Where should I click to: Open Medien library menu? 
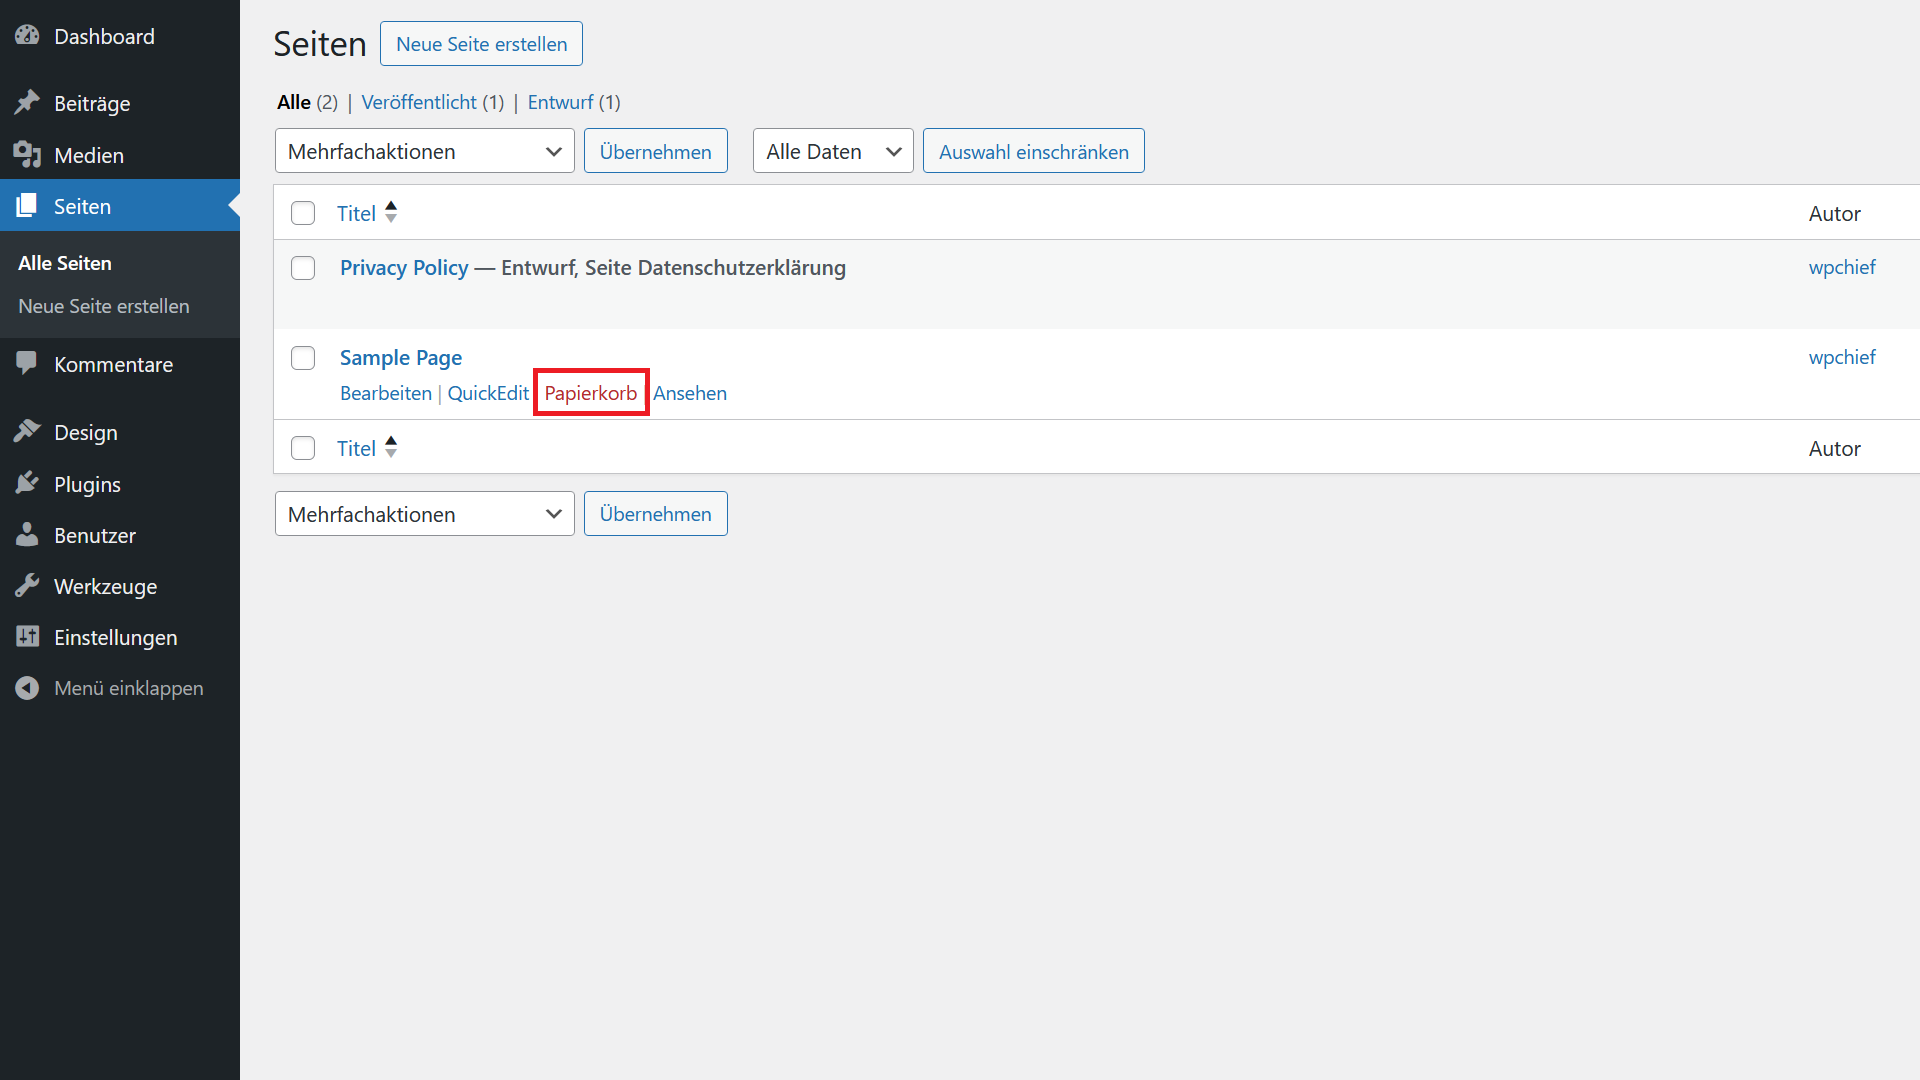pos(120,155)
